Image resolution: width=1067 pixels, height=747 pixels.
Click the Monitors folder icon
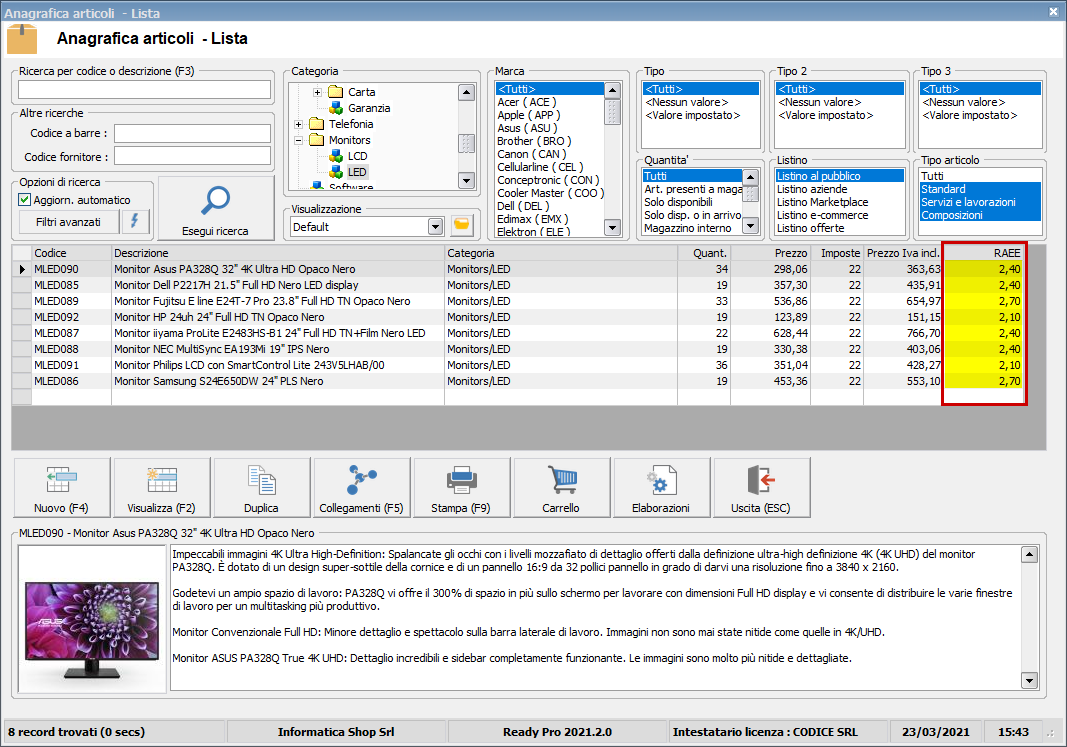[x=316, y=140]
